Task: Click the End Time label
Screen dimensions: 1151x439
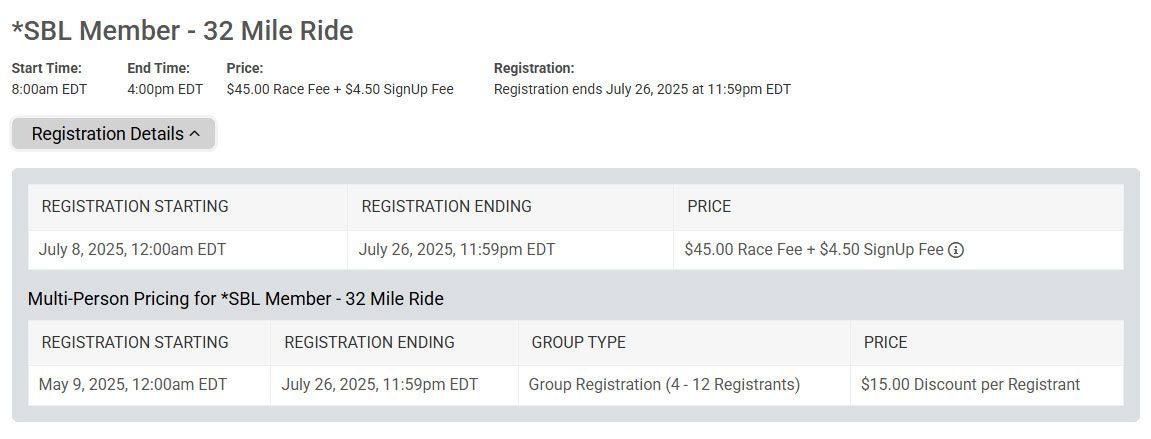Action: click(x=159, y=68)
